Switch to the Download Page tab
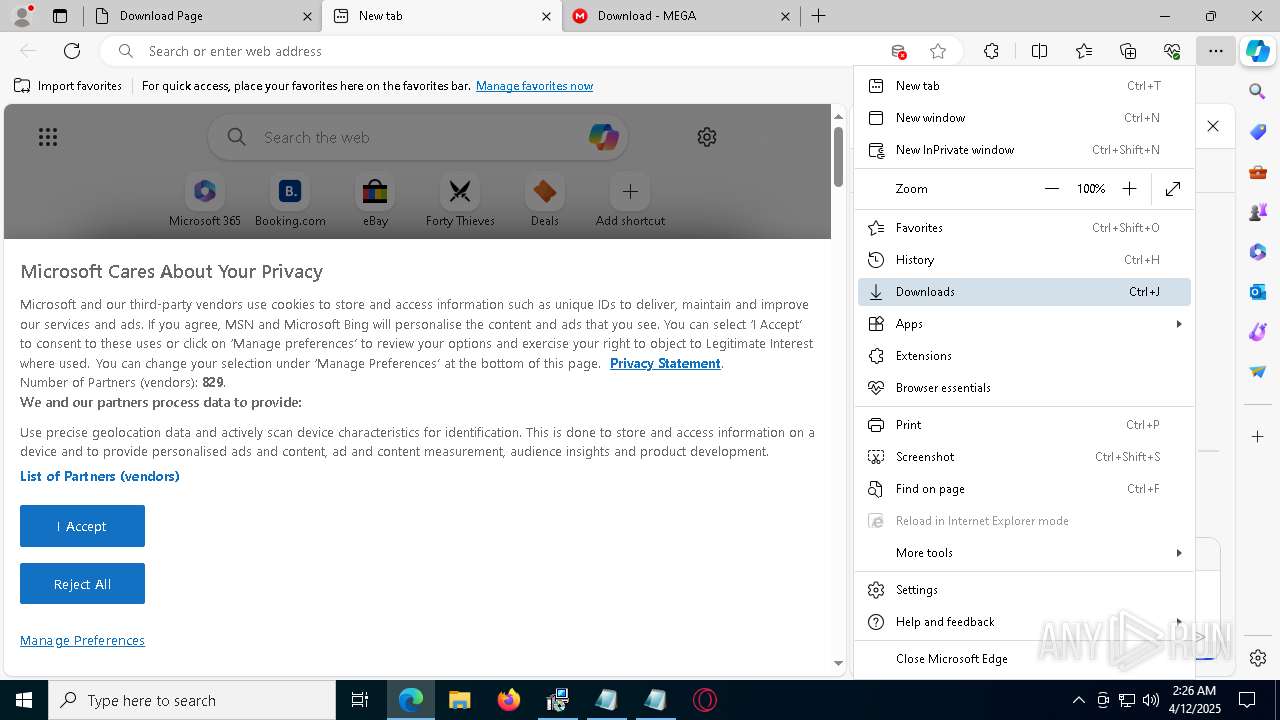Screen dimensions: 1280x720 [x=200, y=16]
